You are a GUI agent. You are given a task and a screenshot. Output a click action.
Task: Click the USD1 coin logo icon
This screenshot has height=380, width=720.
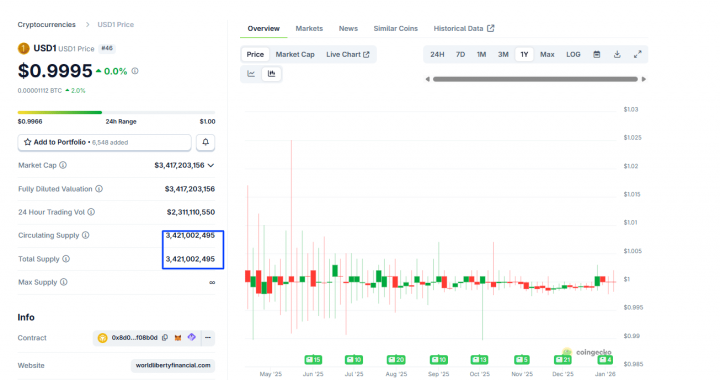[23, 48]
